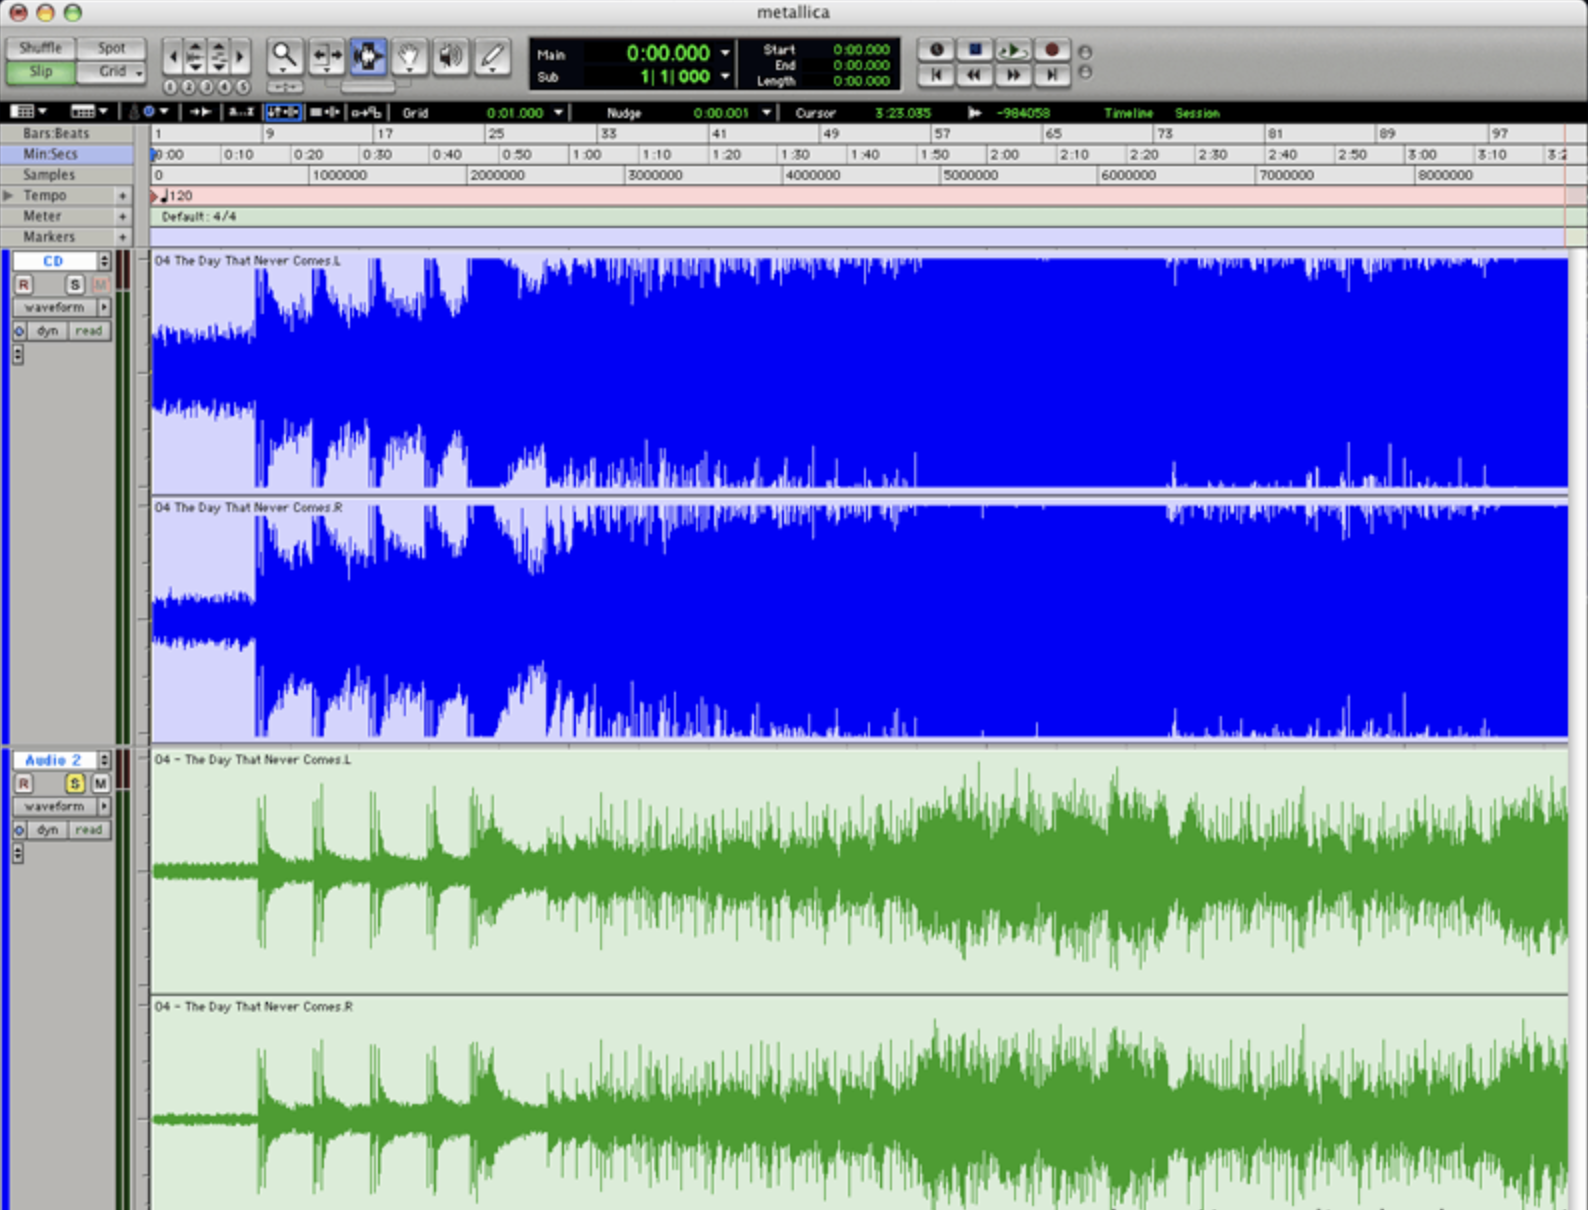Click the MIDI zoom button
The height and width of the screenshot is (1210, 1588).
219,56
